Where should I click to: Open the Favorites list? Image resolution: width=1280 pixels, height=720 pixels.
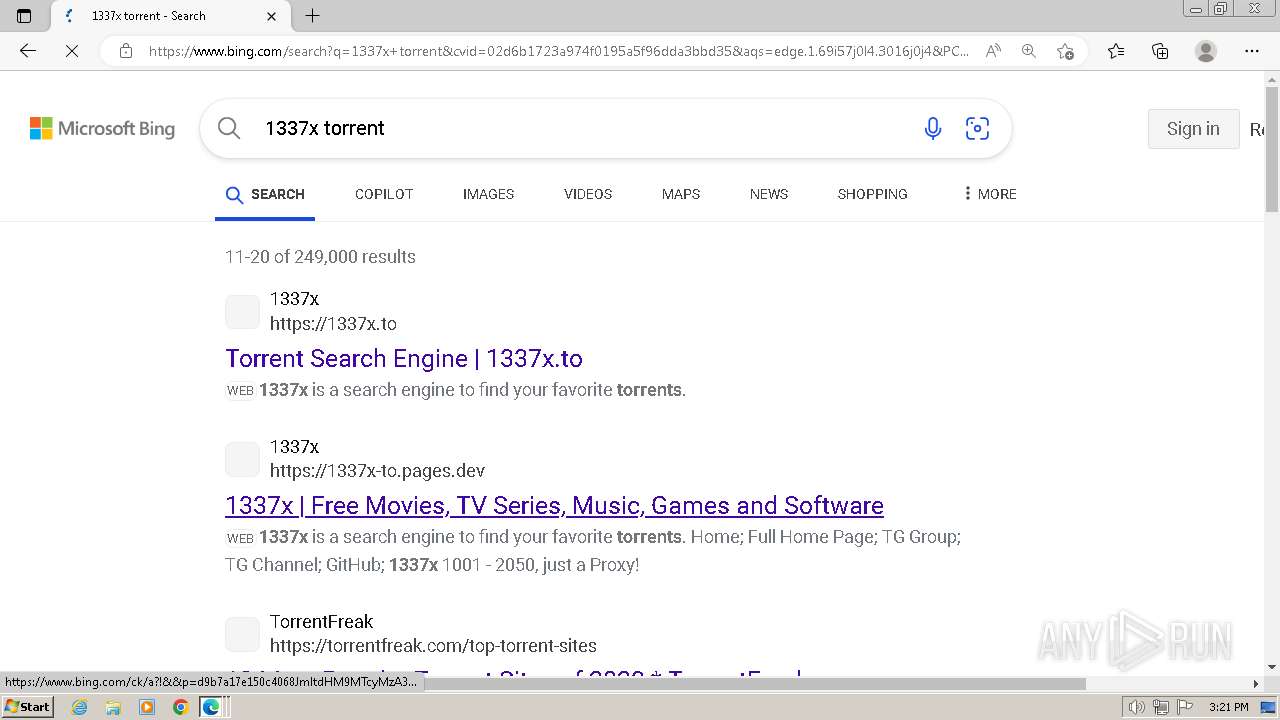1116,51
